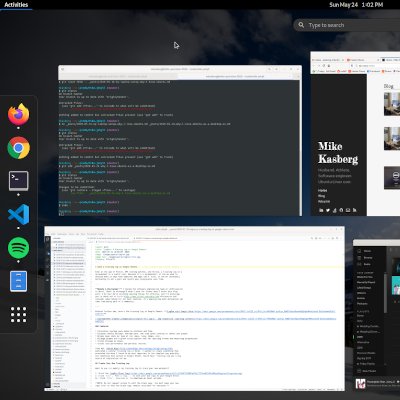Select the Spotify window thumbnail
This screenshot has width=400, height=400.
click(x=377, y=315)
